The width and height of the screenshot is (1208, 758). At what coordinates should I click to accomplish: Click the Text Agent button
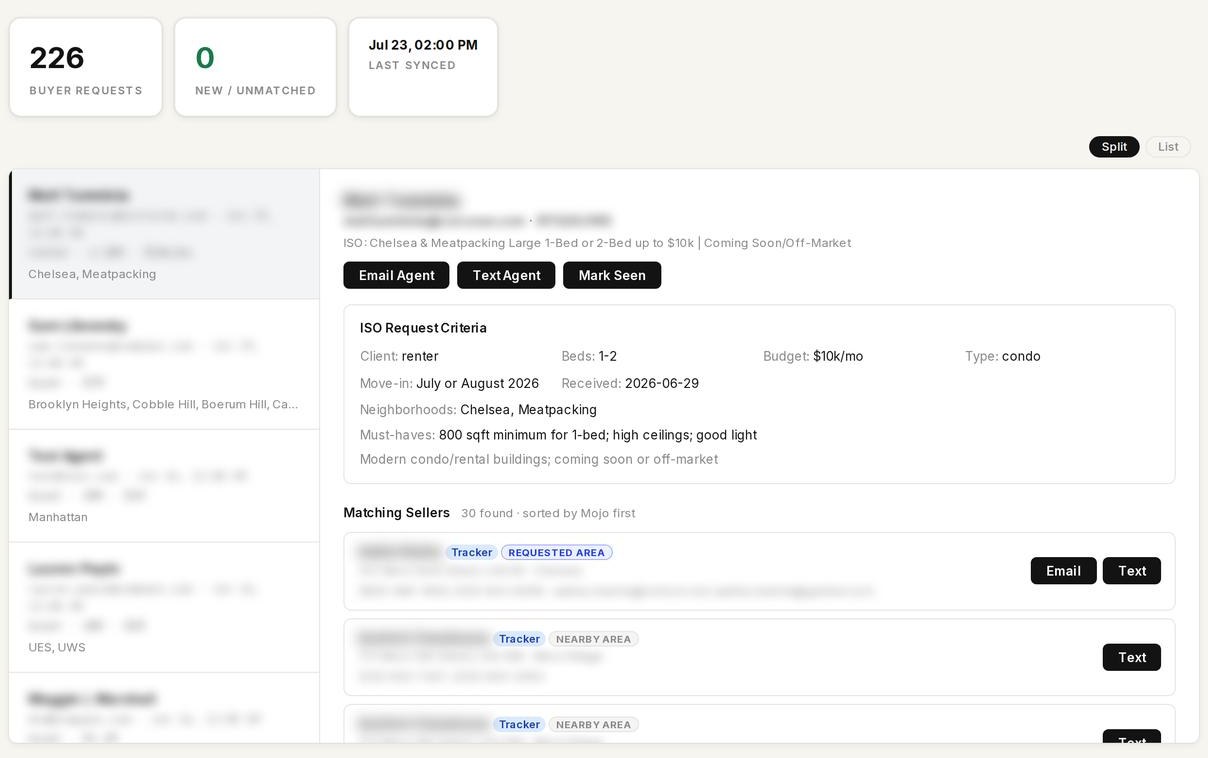point(506,275)
